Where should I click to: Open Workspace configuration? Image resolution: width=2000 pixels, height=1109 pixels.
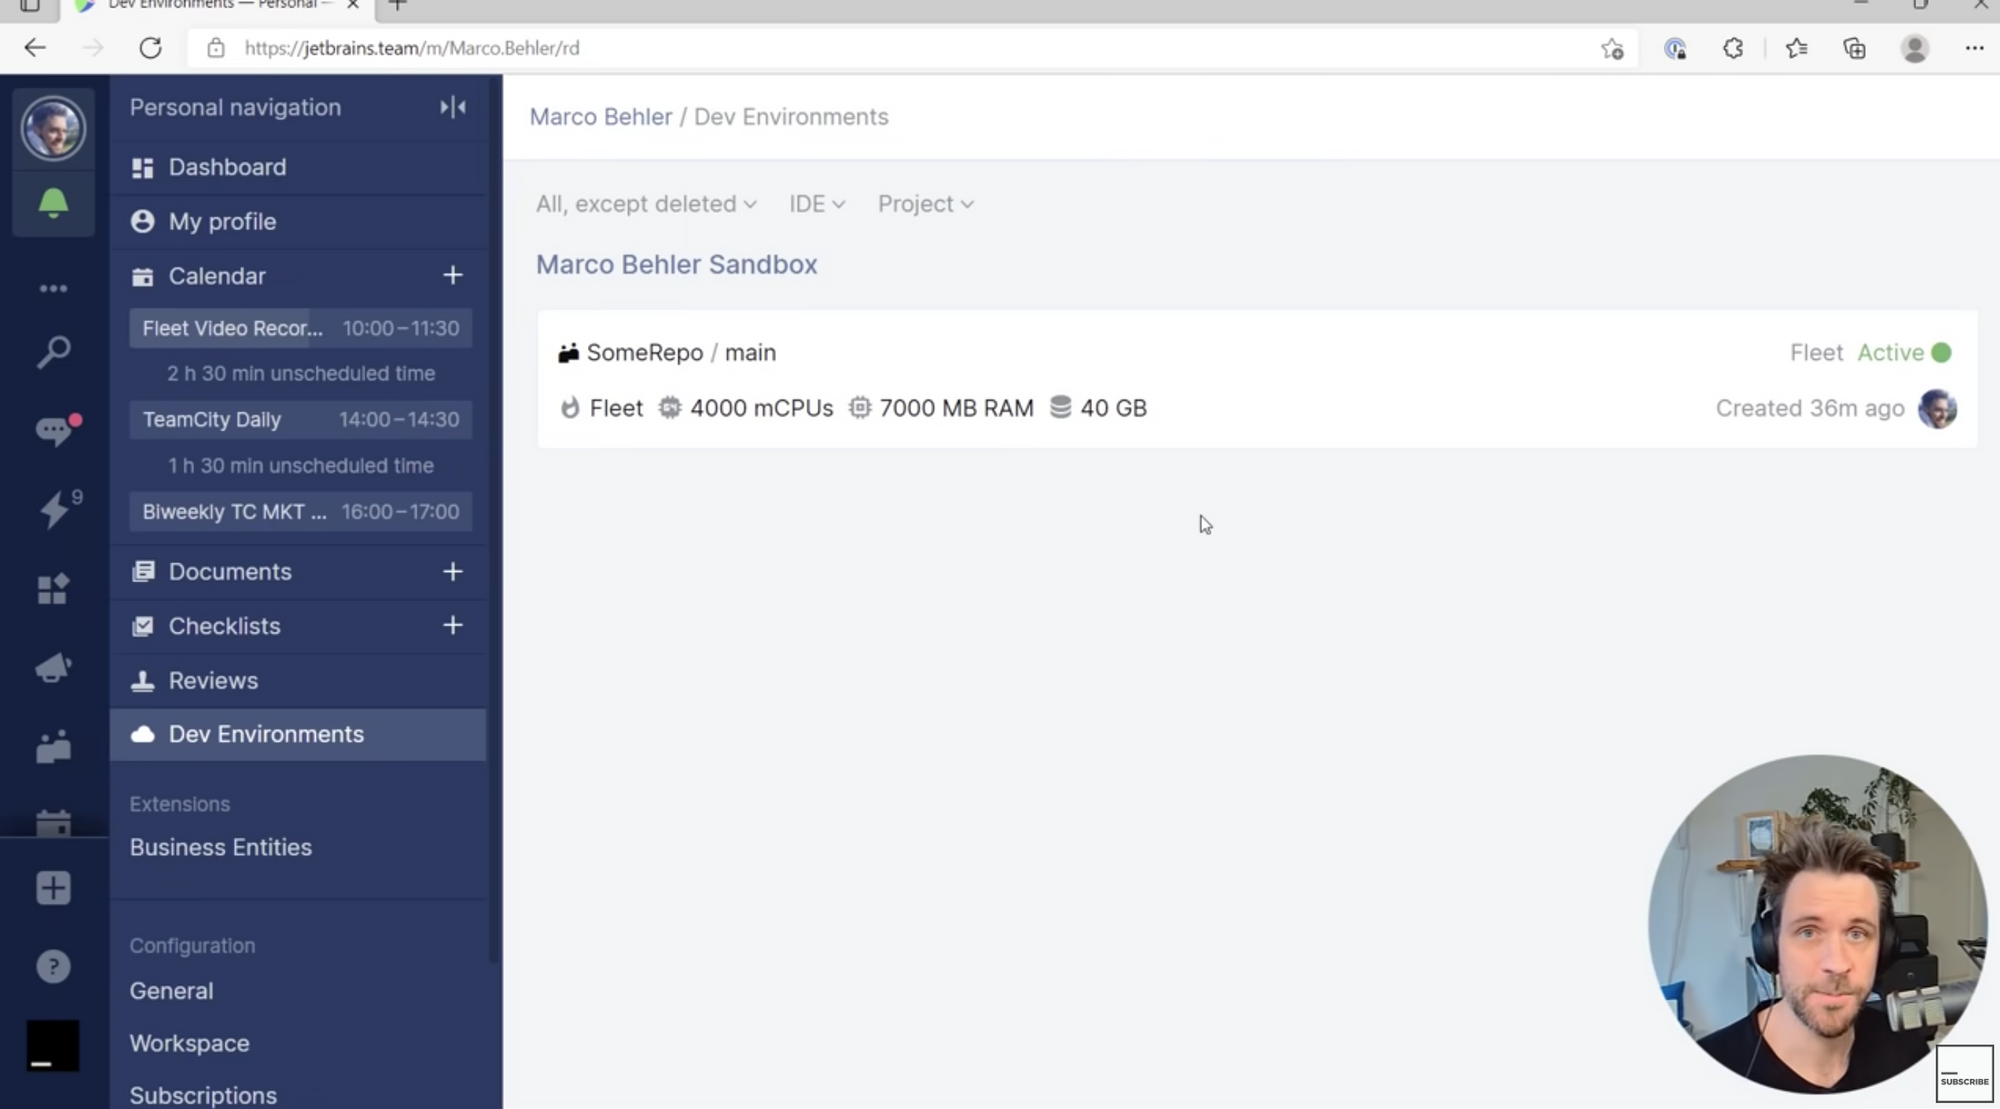pyautogui.click(x=189, y=1043)
